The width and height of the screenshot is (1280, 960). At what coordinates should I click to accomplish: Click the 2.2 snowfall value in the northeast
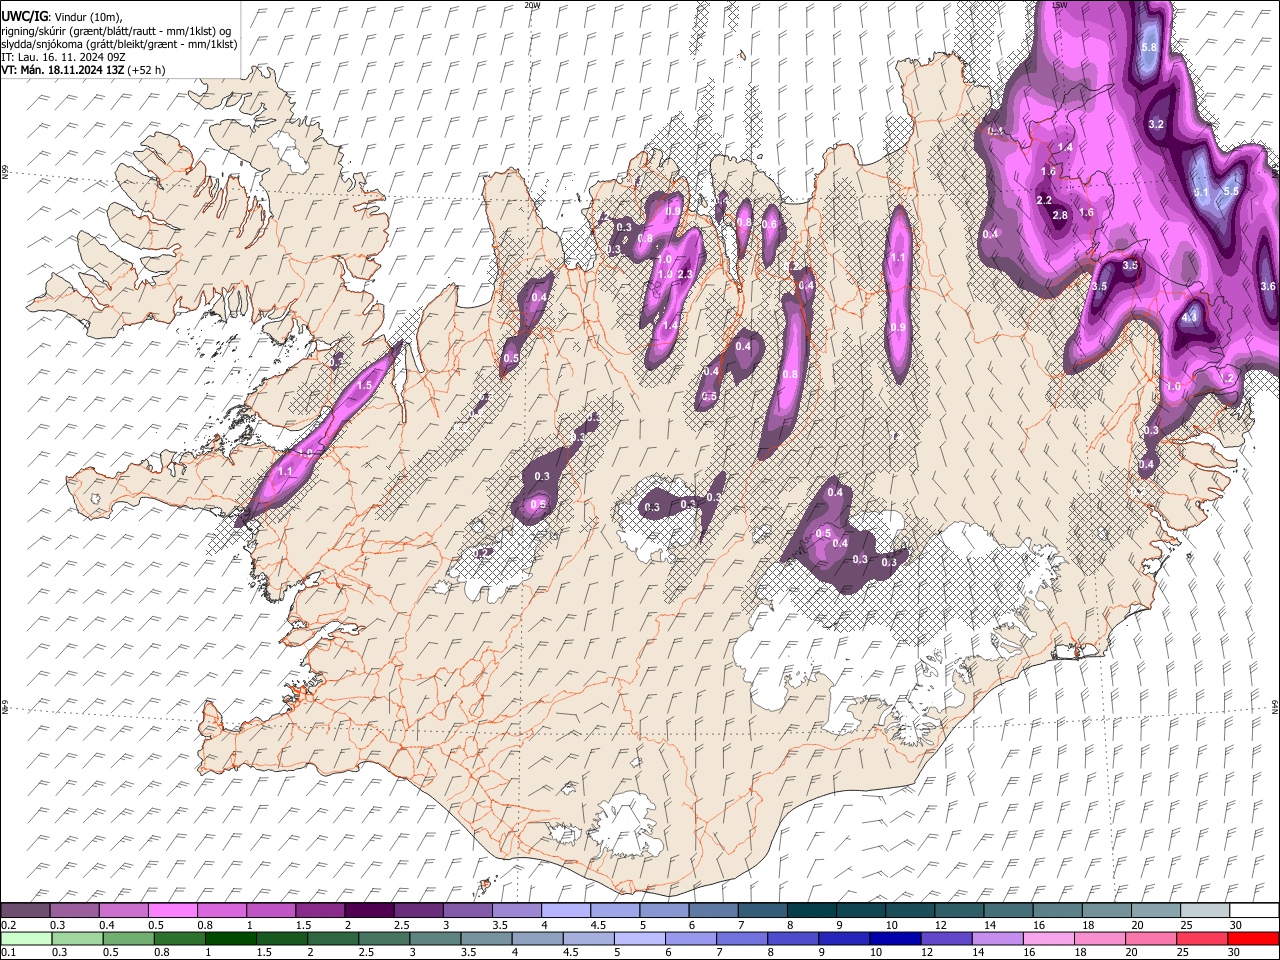tap(1044, 201)
